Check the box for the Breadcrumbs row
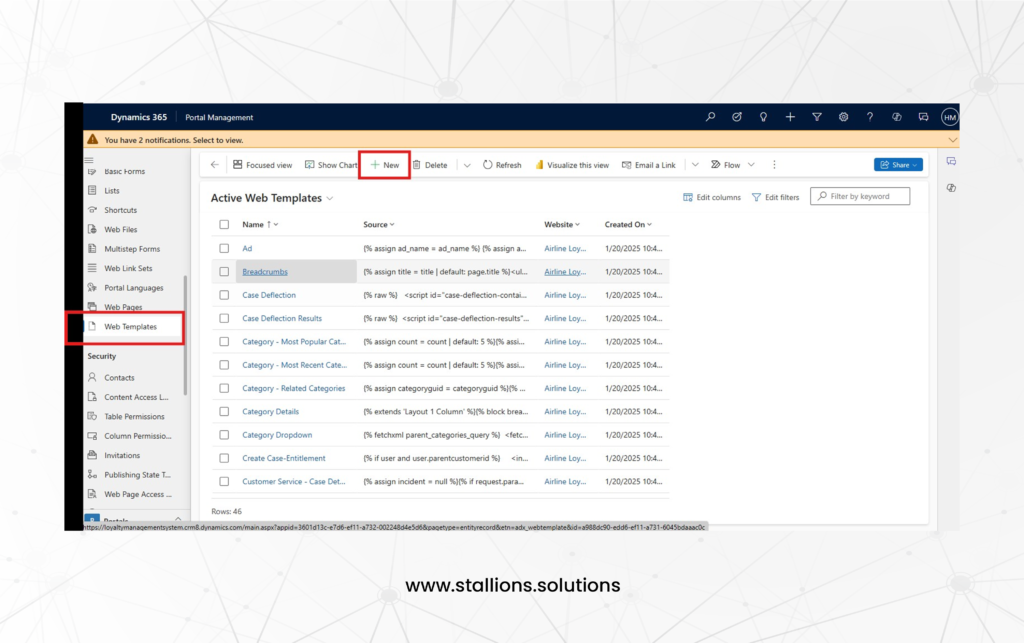The height and width of the screenshot is (643, 1024). 224,272
